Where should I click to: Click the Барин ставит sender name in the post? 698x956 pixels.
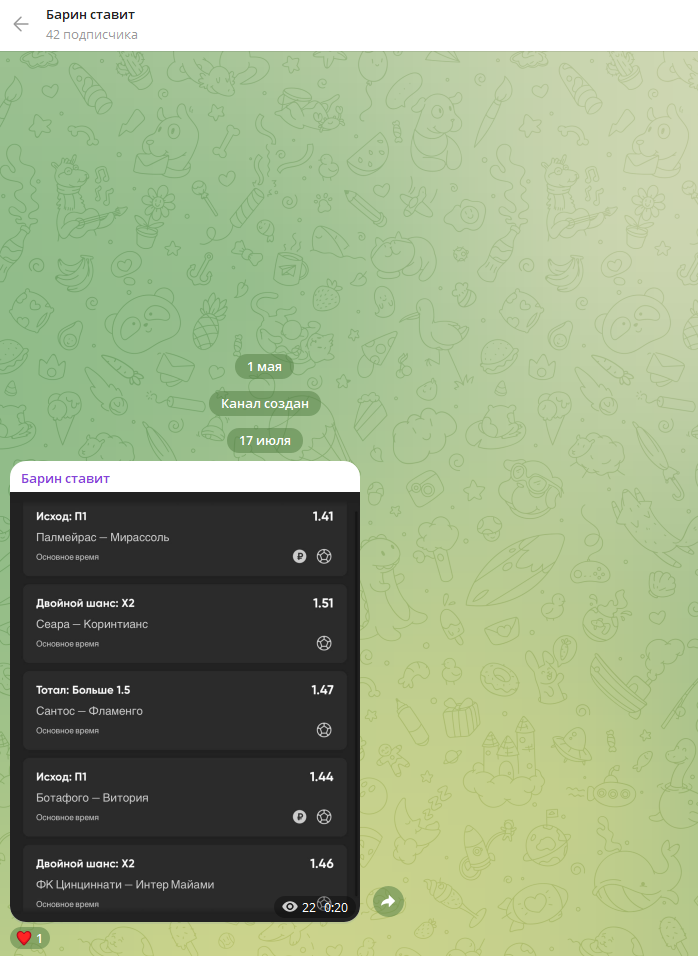66,479
